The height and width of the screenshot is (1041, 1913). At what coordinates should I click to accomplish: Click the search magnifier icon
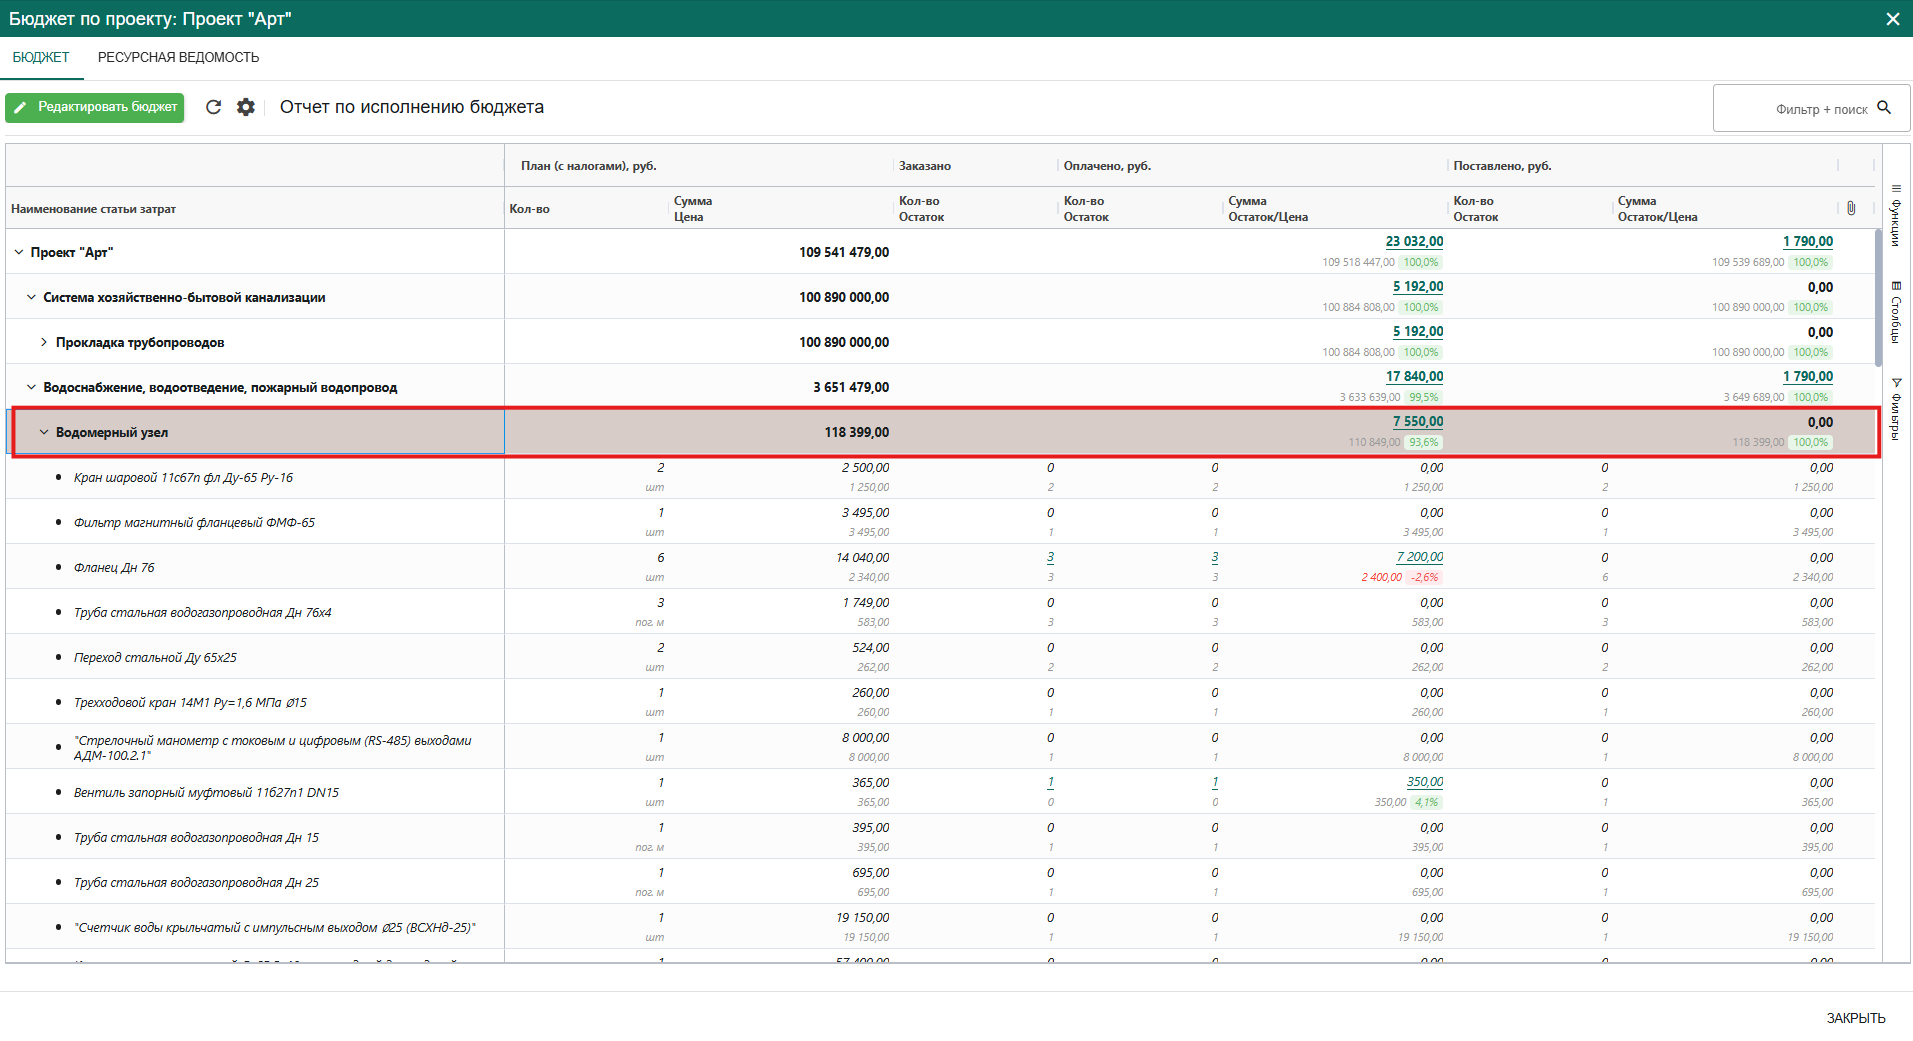(x=1884, y=108)
